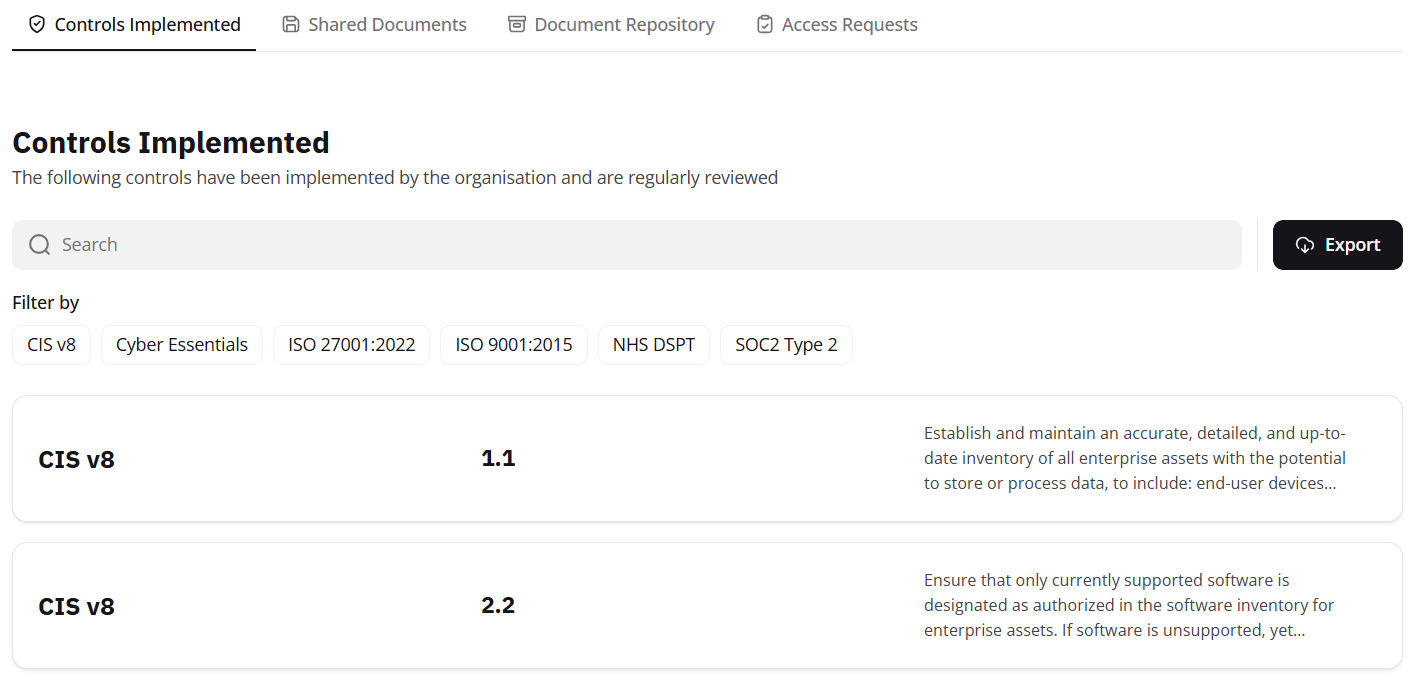The width and height of the screenshot is (1421, 677).
Task: Open the CIS v8 control 2.2 card
Action: pyautogui.click(x=707, y=606)
